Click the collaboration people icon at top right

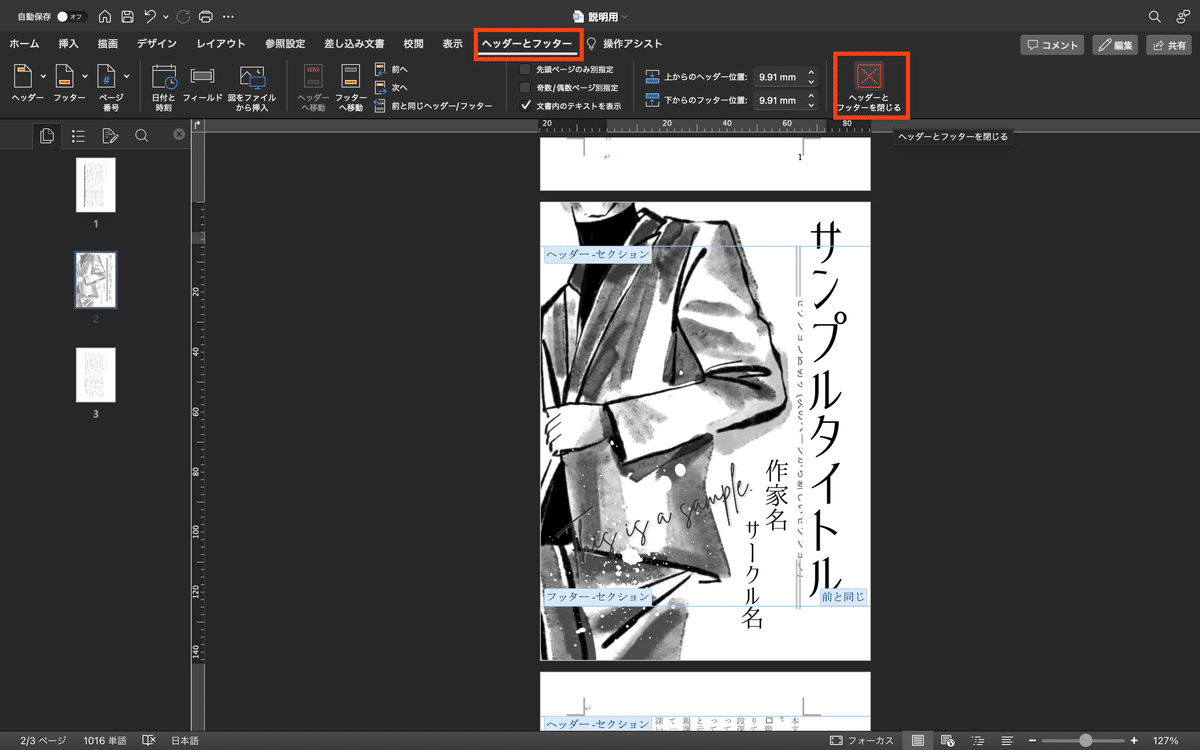coord(1183,17)
